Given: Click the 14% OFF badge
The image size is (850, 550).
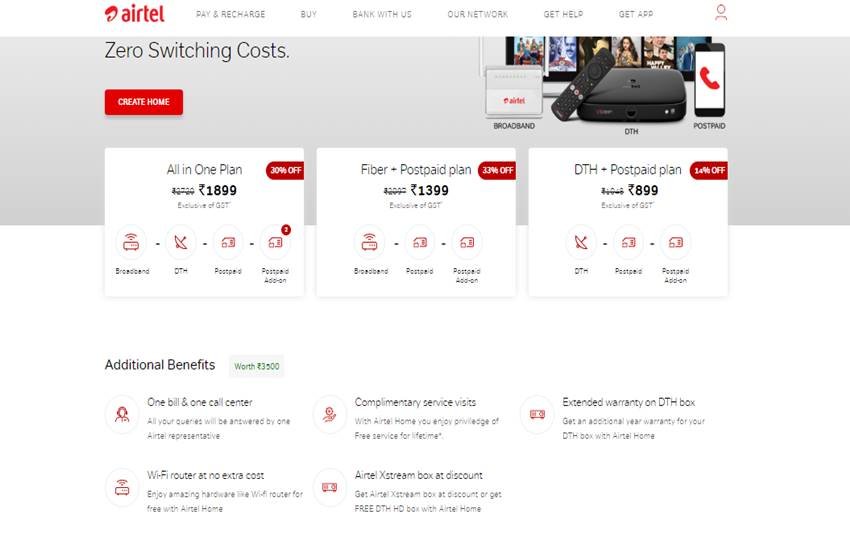Looking at the screenshot, I should click(x=709, y=170).
